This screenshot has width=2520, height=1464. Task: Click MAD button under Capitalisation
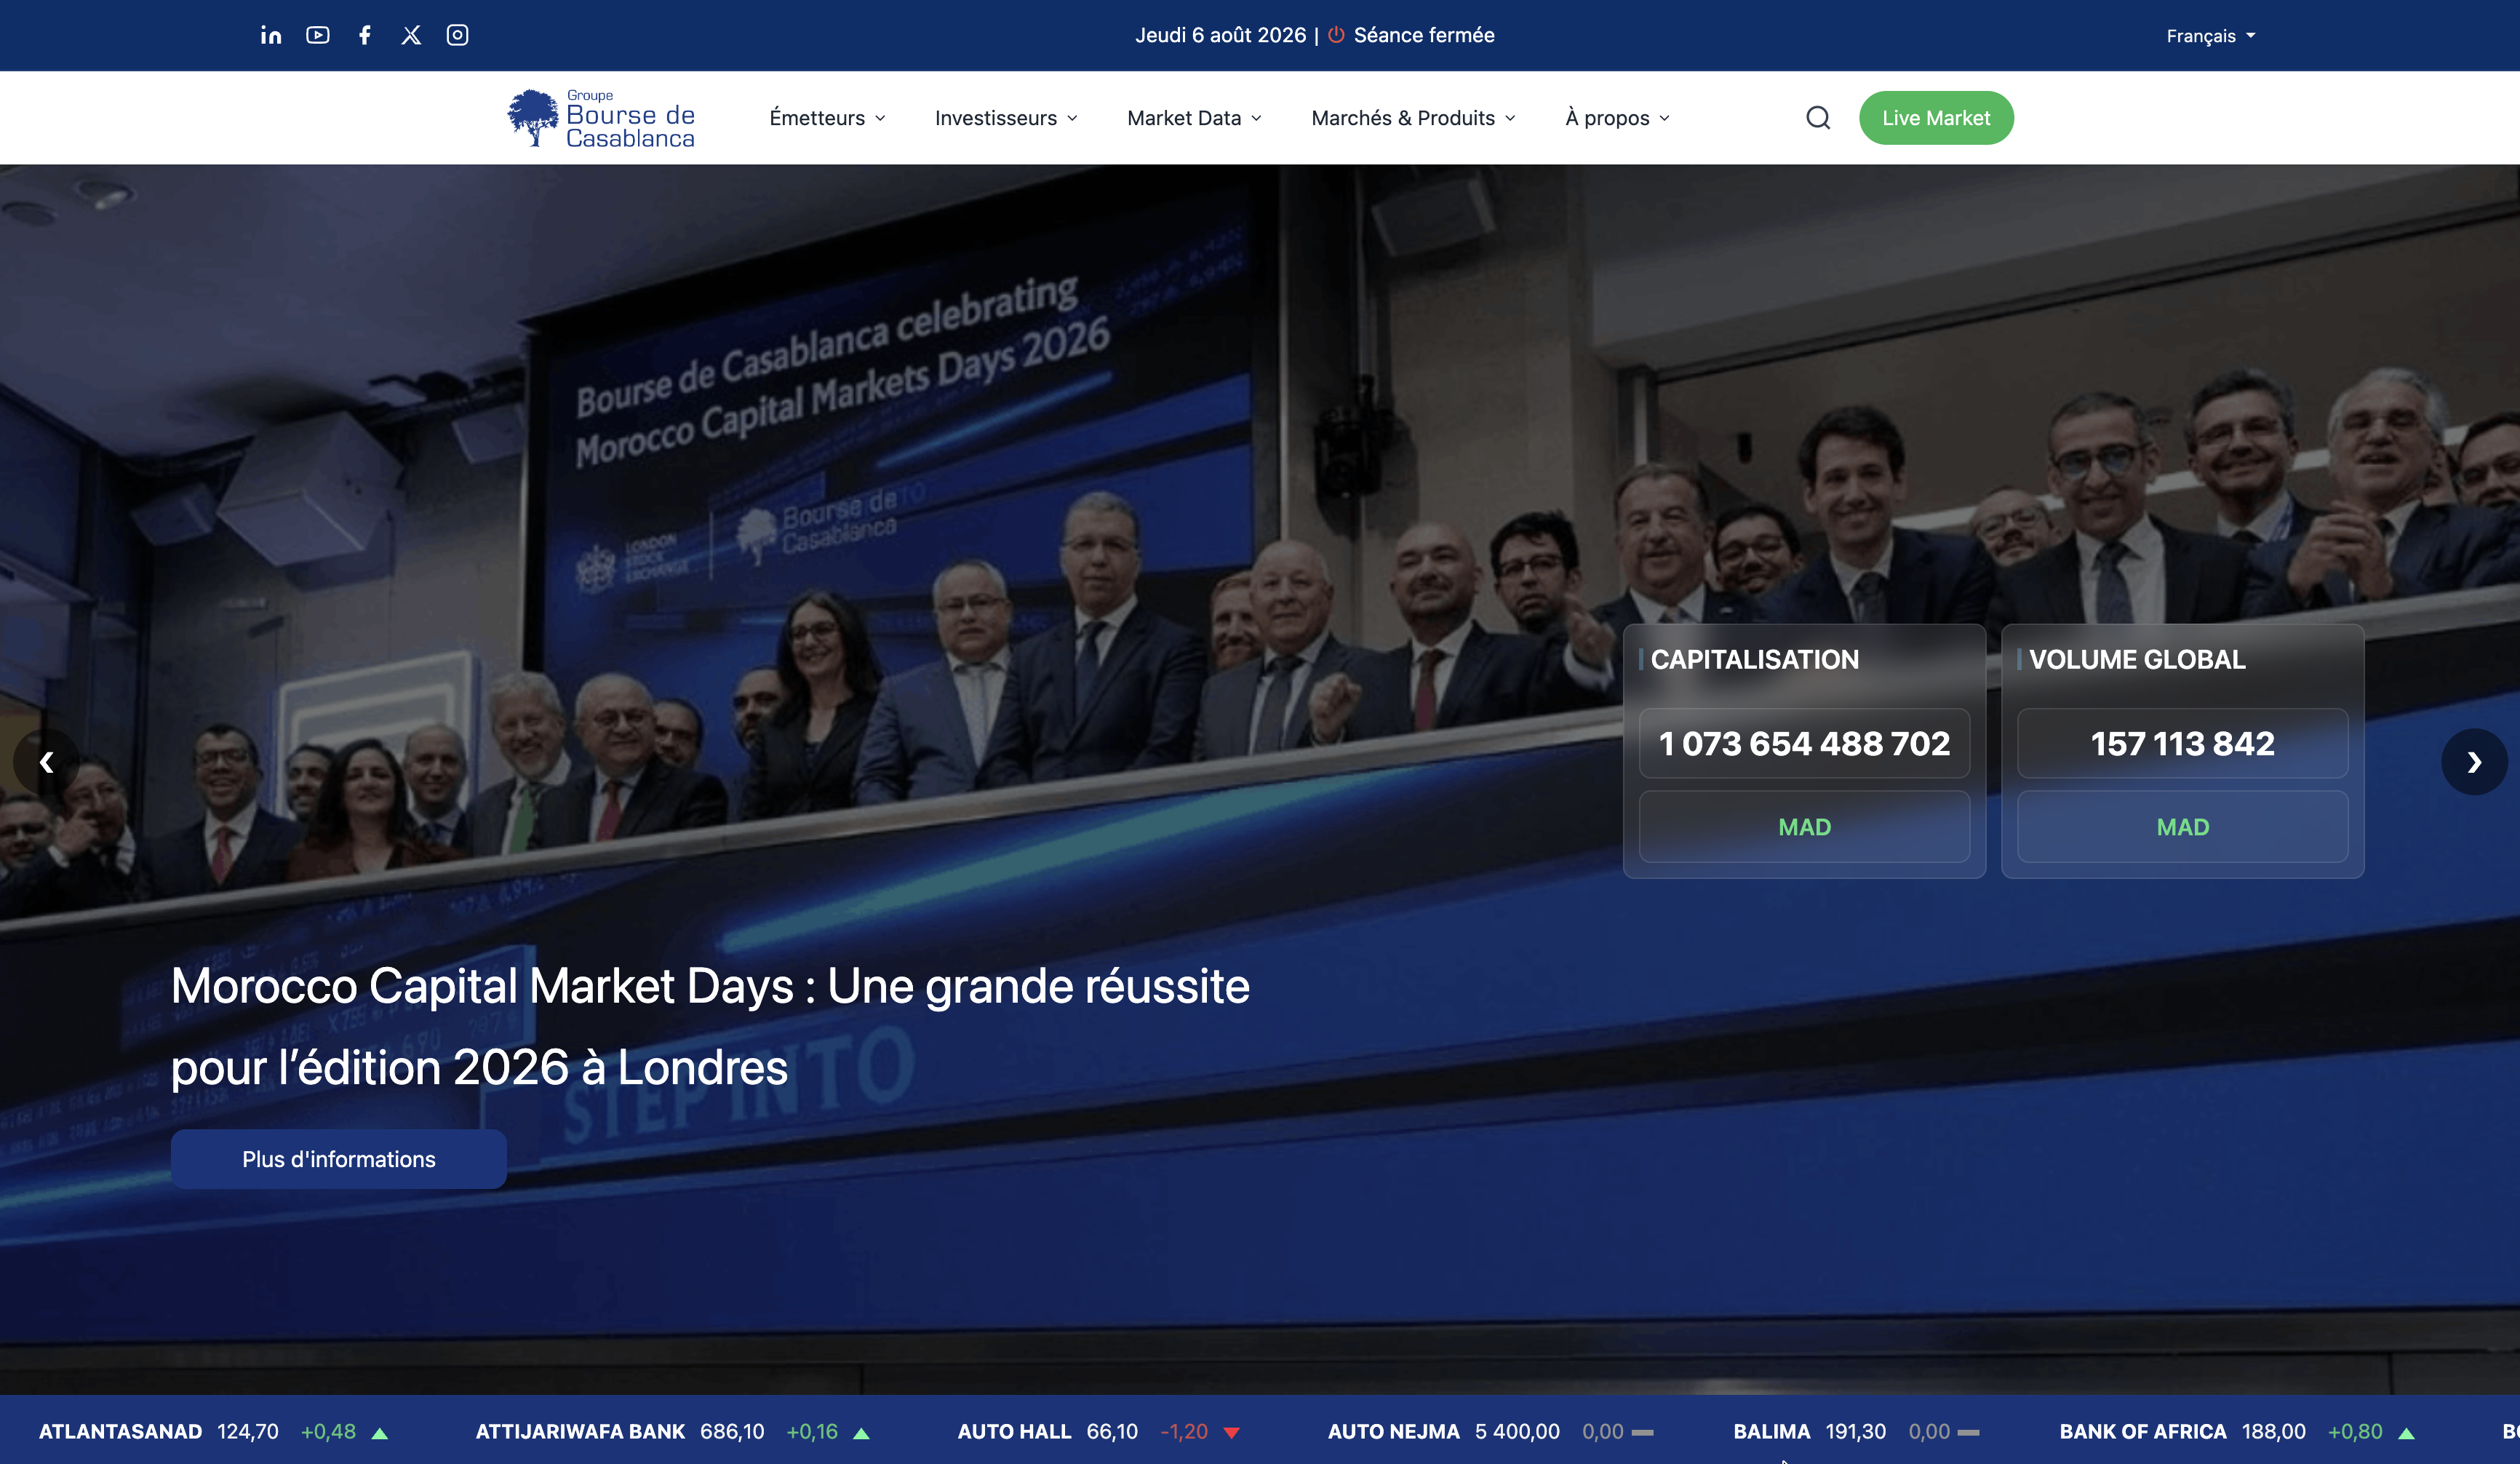pos(1804,827)
